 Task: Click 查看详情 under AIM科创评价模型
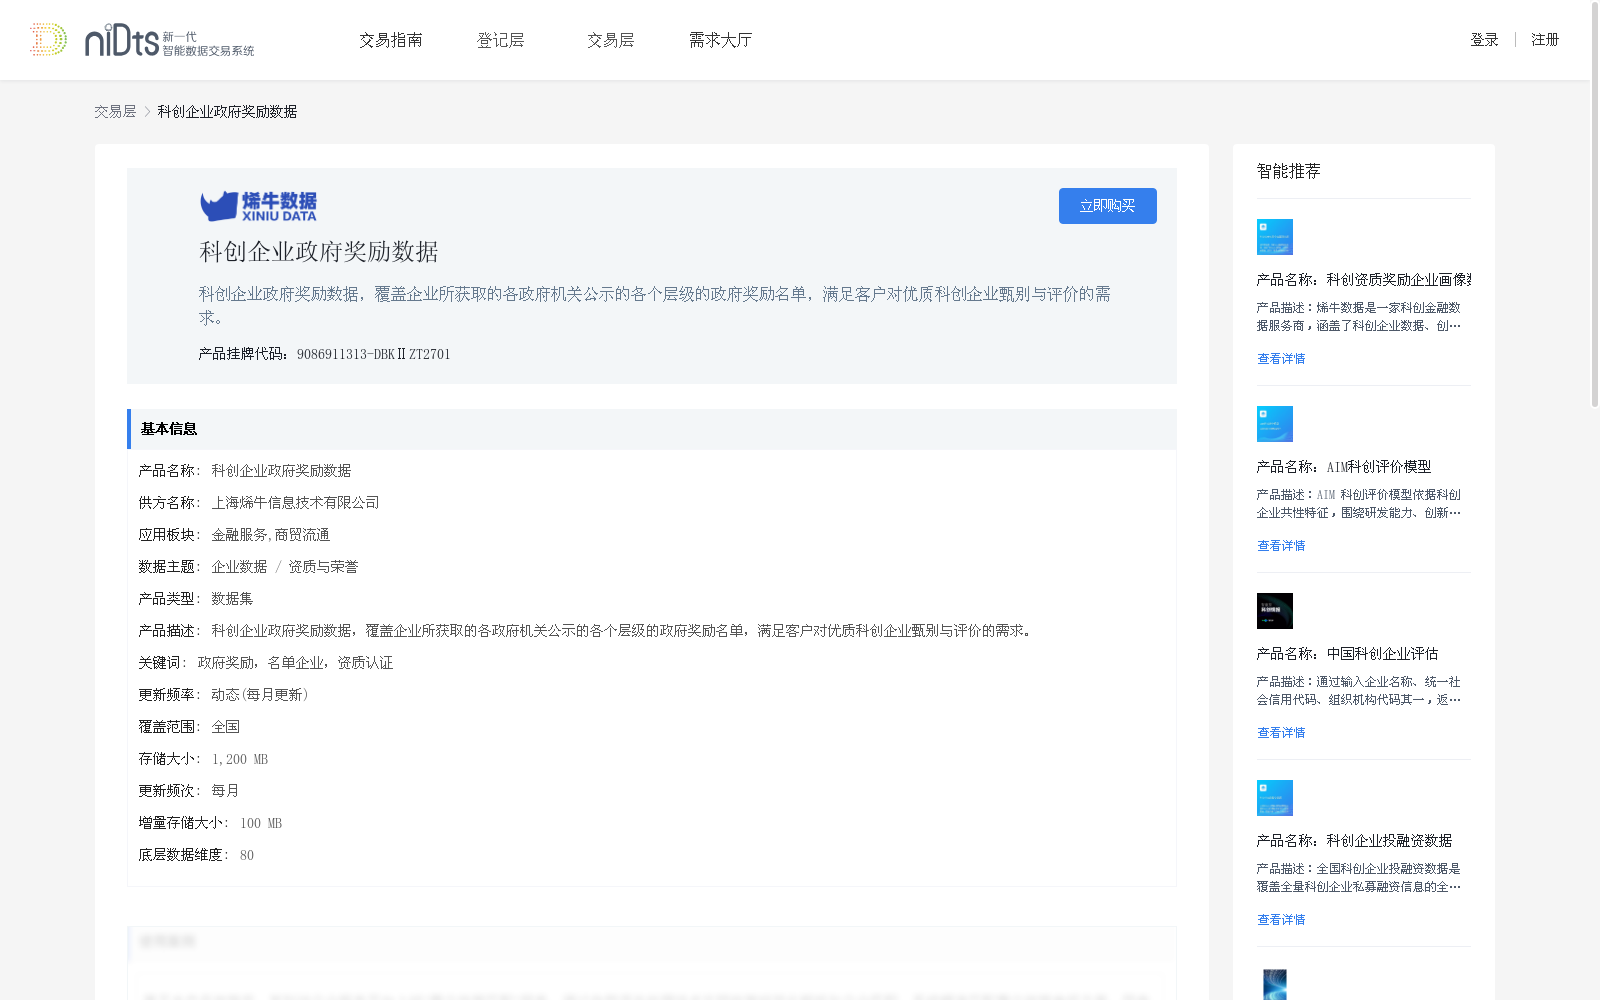(x=1281, y=546)
